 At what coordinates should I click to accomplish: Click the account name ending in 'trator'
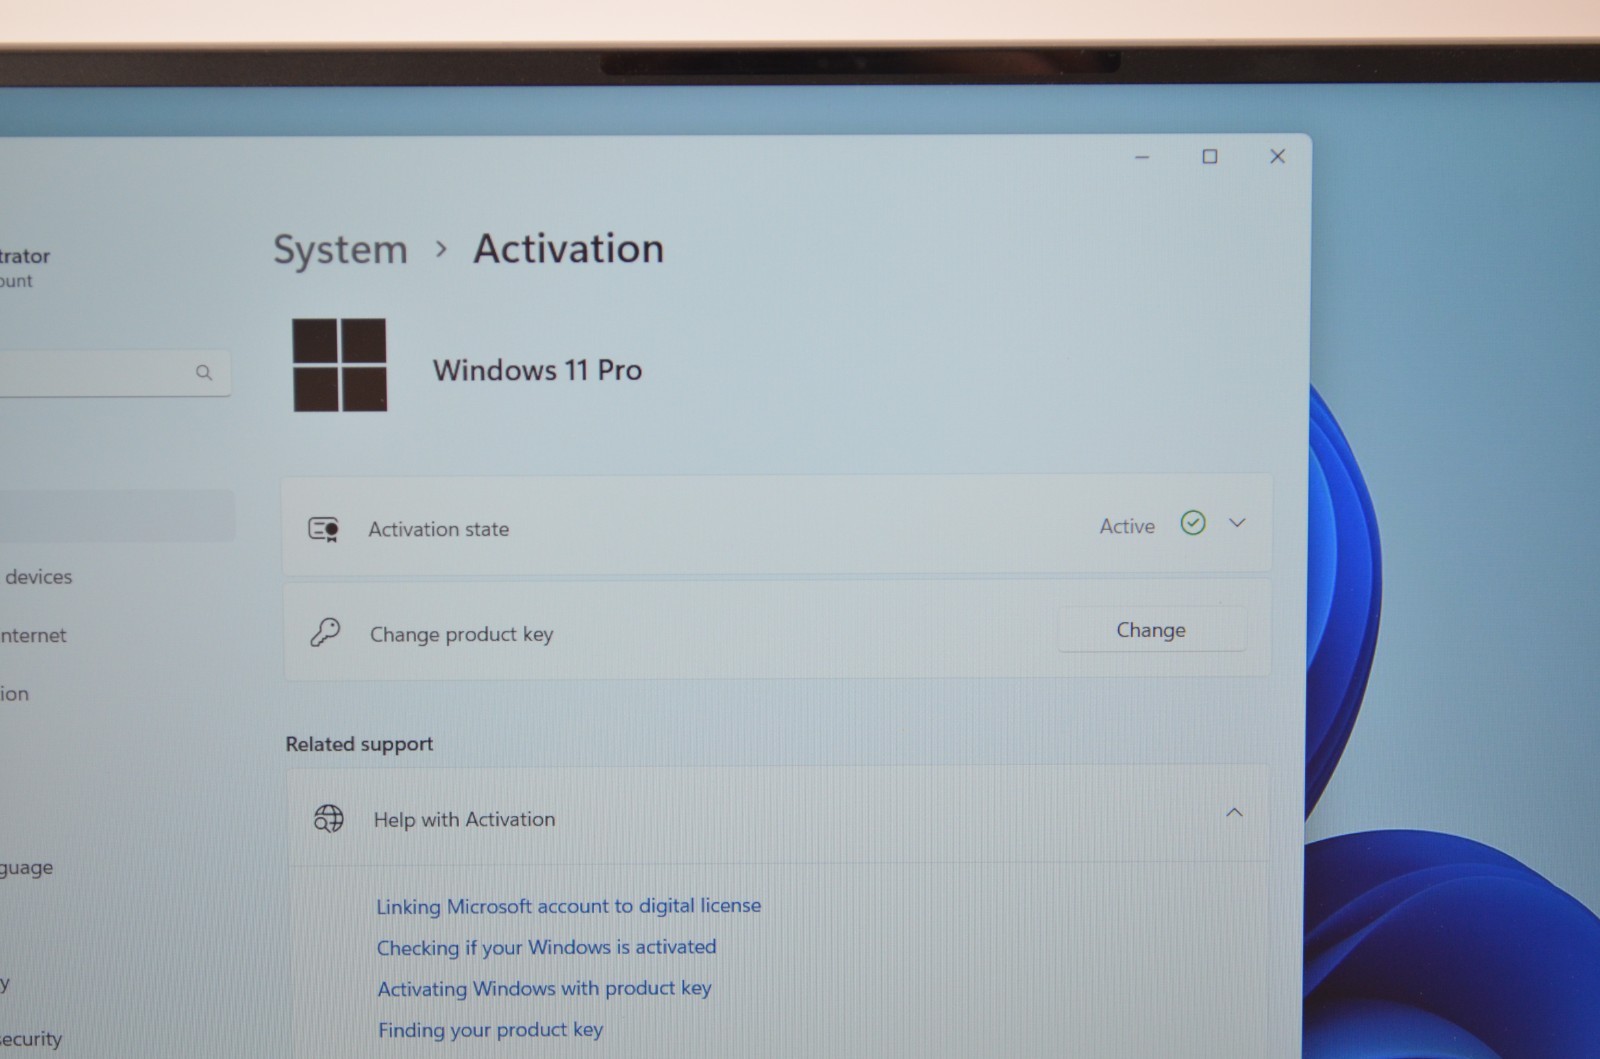25,256
